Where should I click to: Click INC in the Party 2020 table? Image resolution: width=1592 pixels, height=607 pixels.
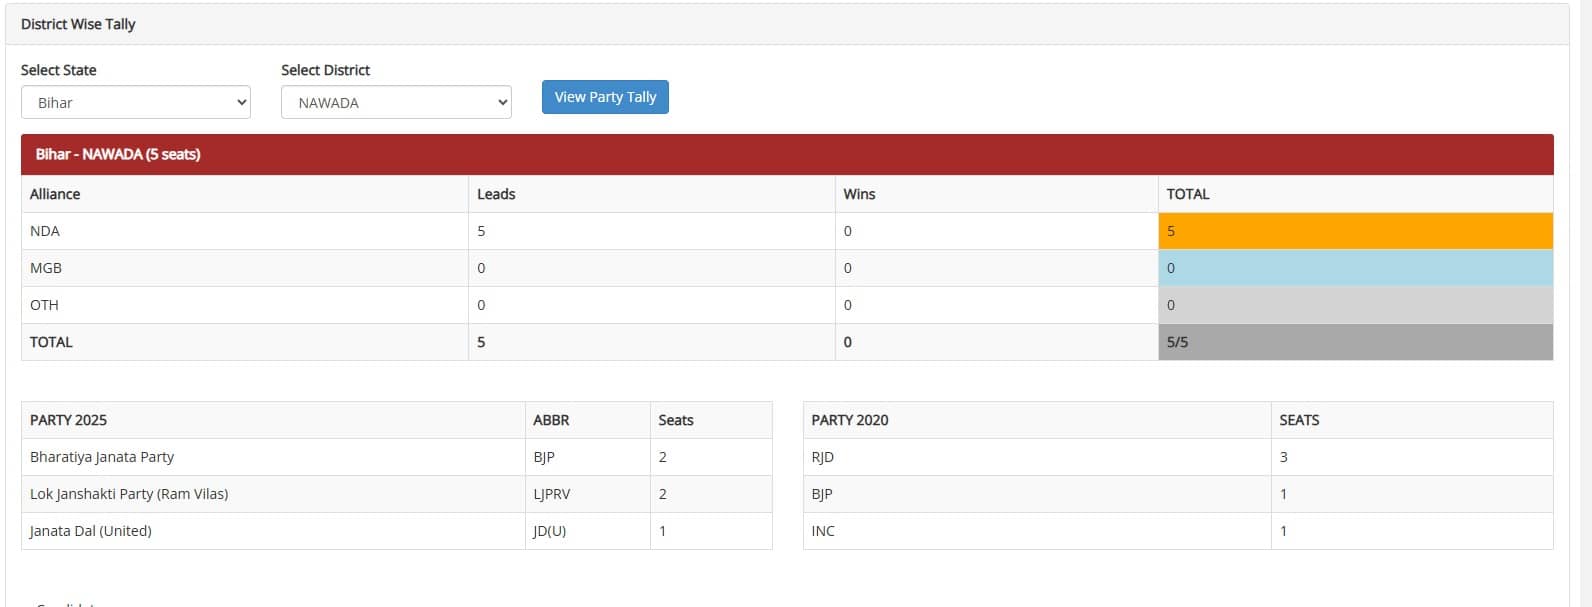(x=823, y=531)
